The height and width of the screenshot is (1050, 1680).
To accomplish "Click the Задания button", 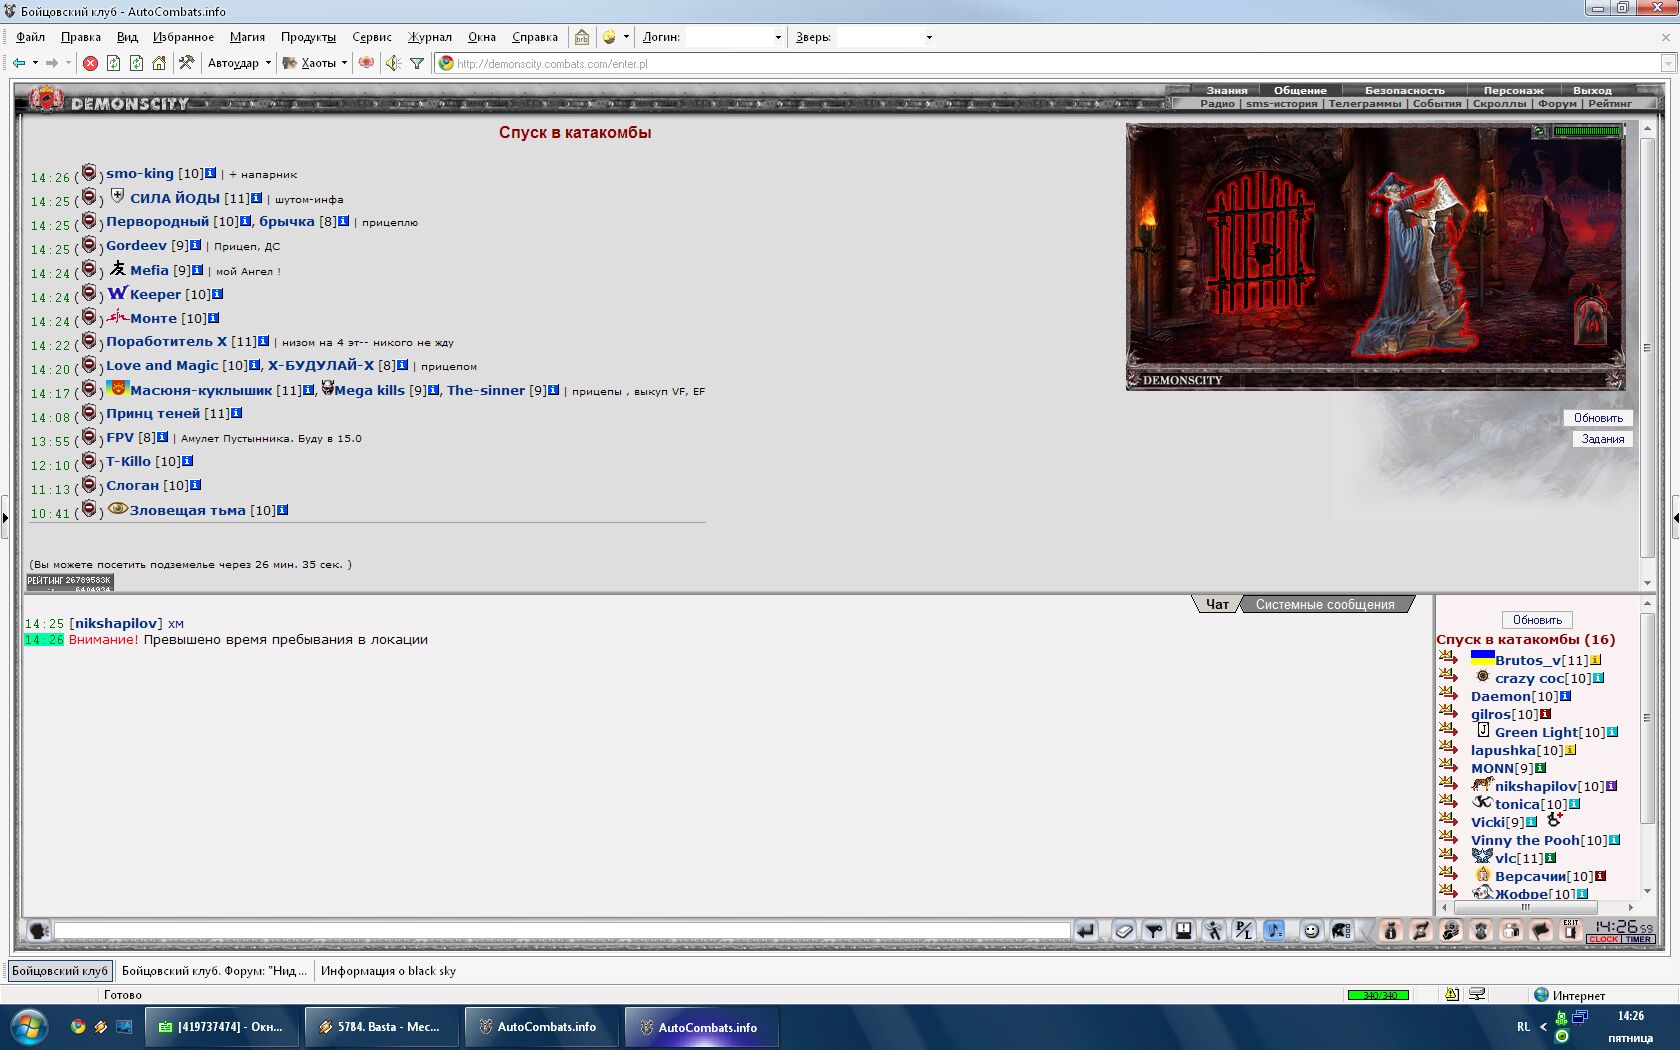I will point(1602,439).
